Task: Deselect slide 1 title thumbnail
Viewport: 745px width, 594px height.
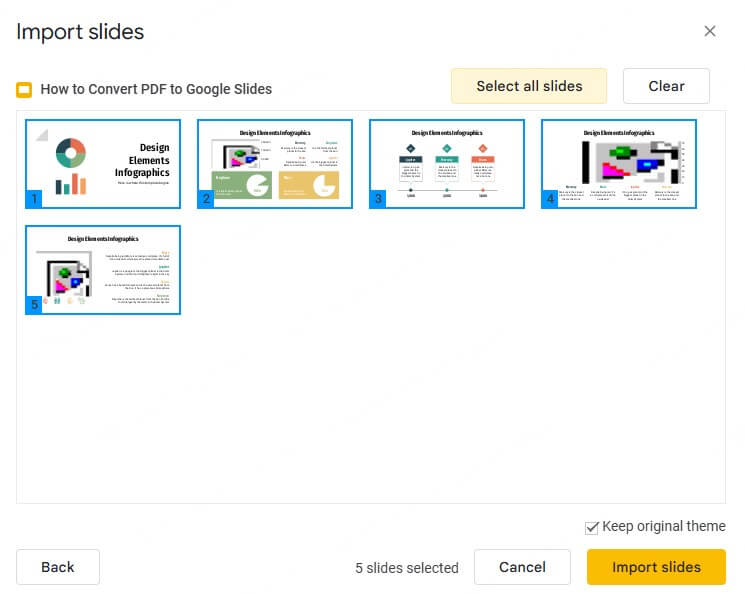Action: pyautogui.click(x=104, y=163)
